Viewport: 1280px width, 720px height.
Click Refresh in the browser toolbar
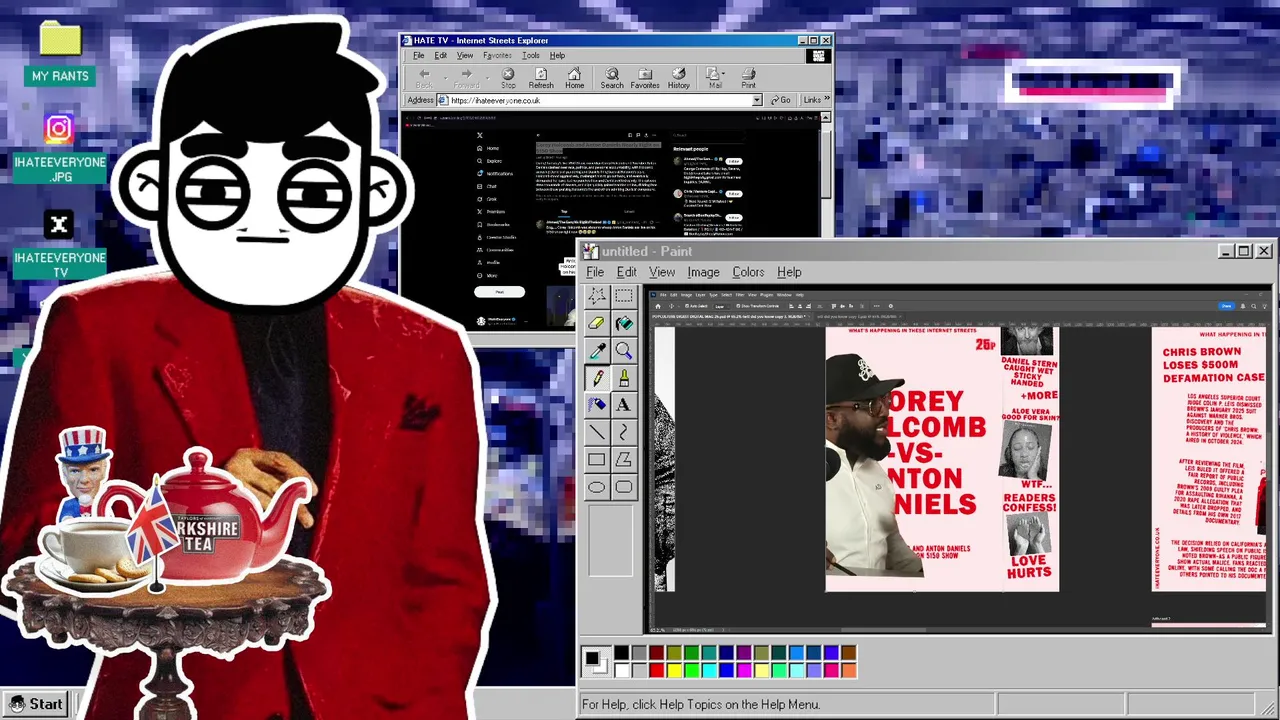(541, 78)
